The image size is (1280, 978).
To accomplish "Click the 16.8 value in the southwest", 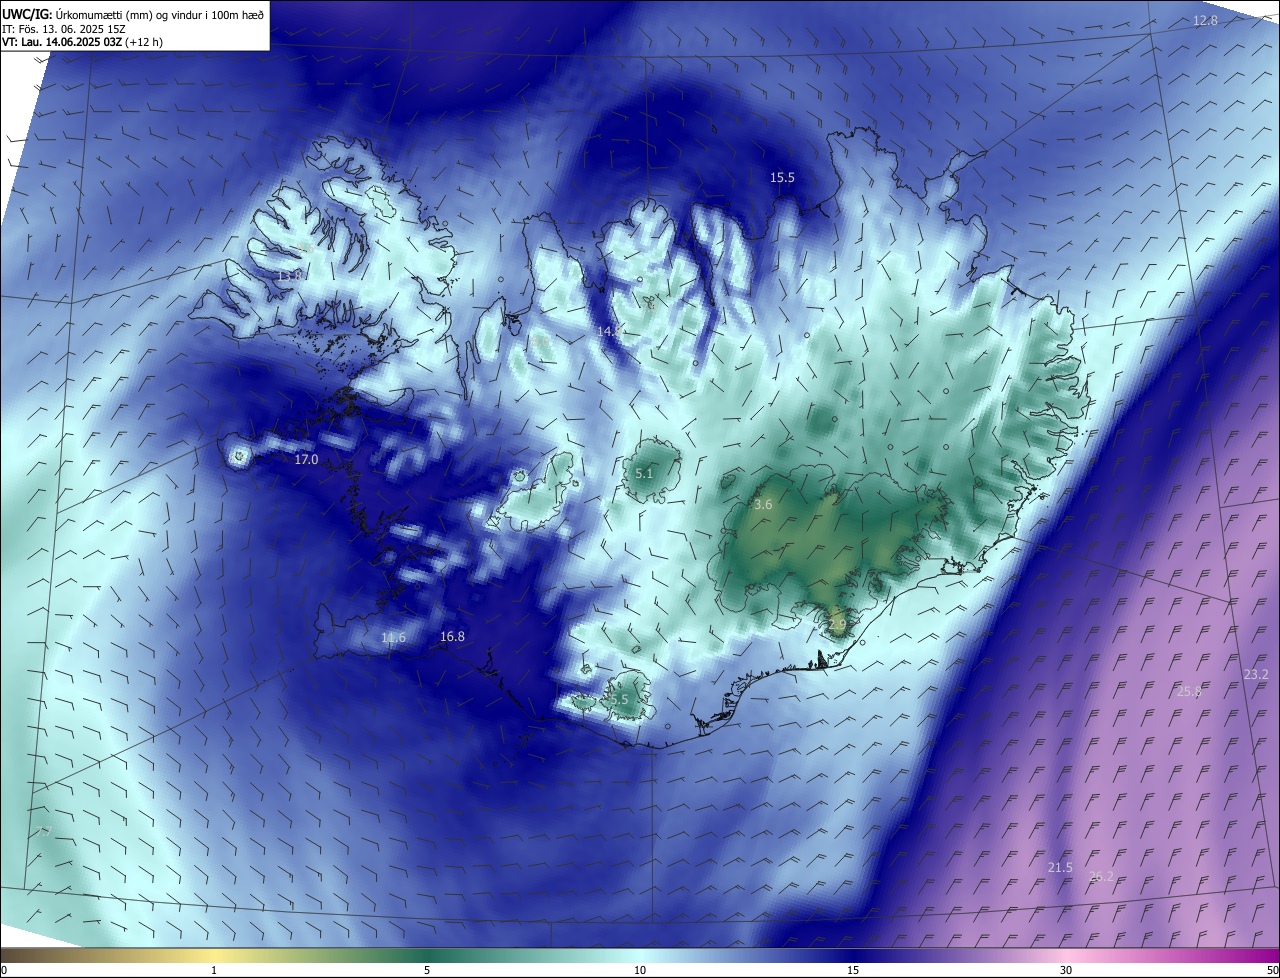I will point(453,637).
